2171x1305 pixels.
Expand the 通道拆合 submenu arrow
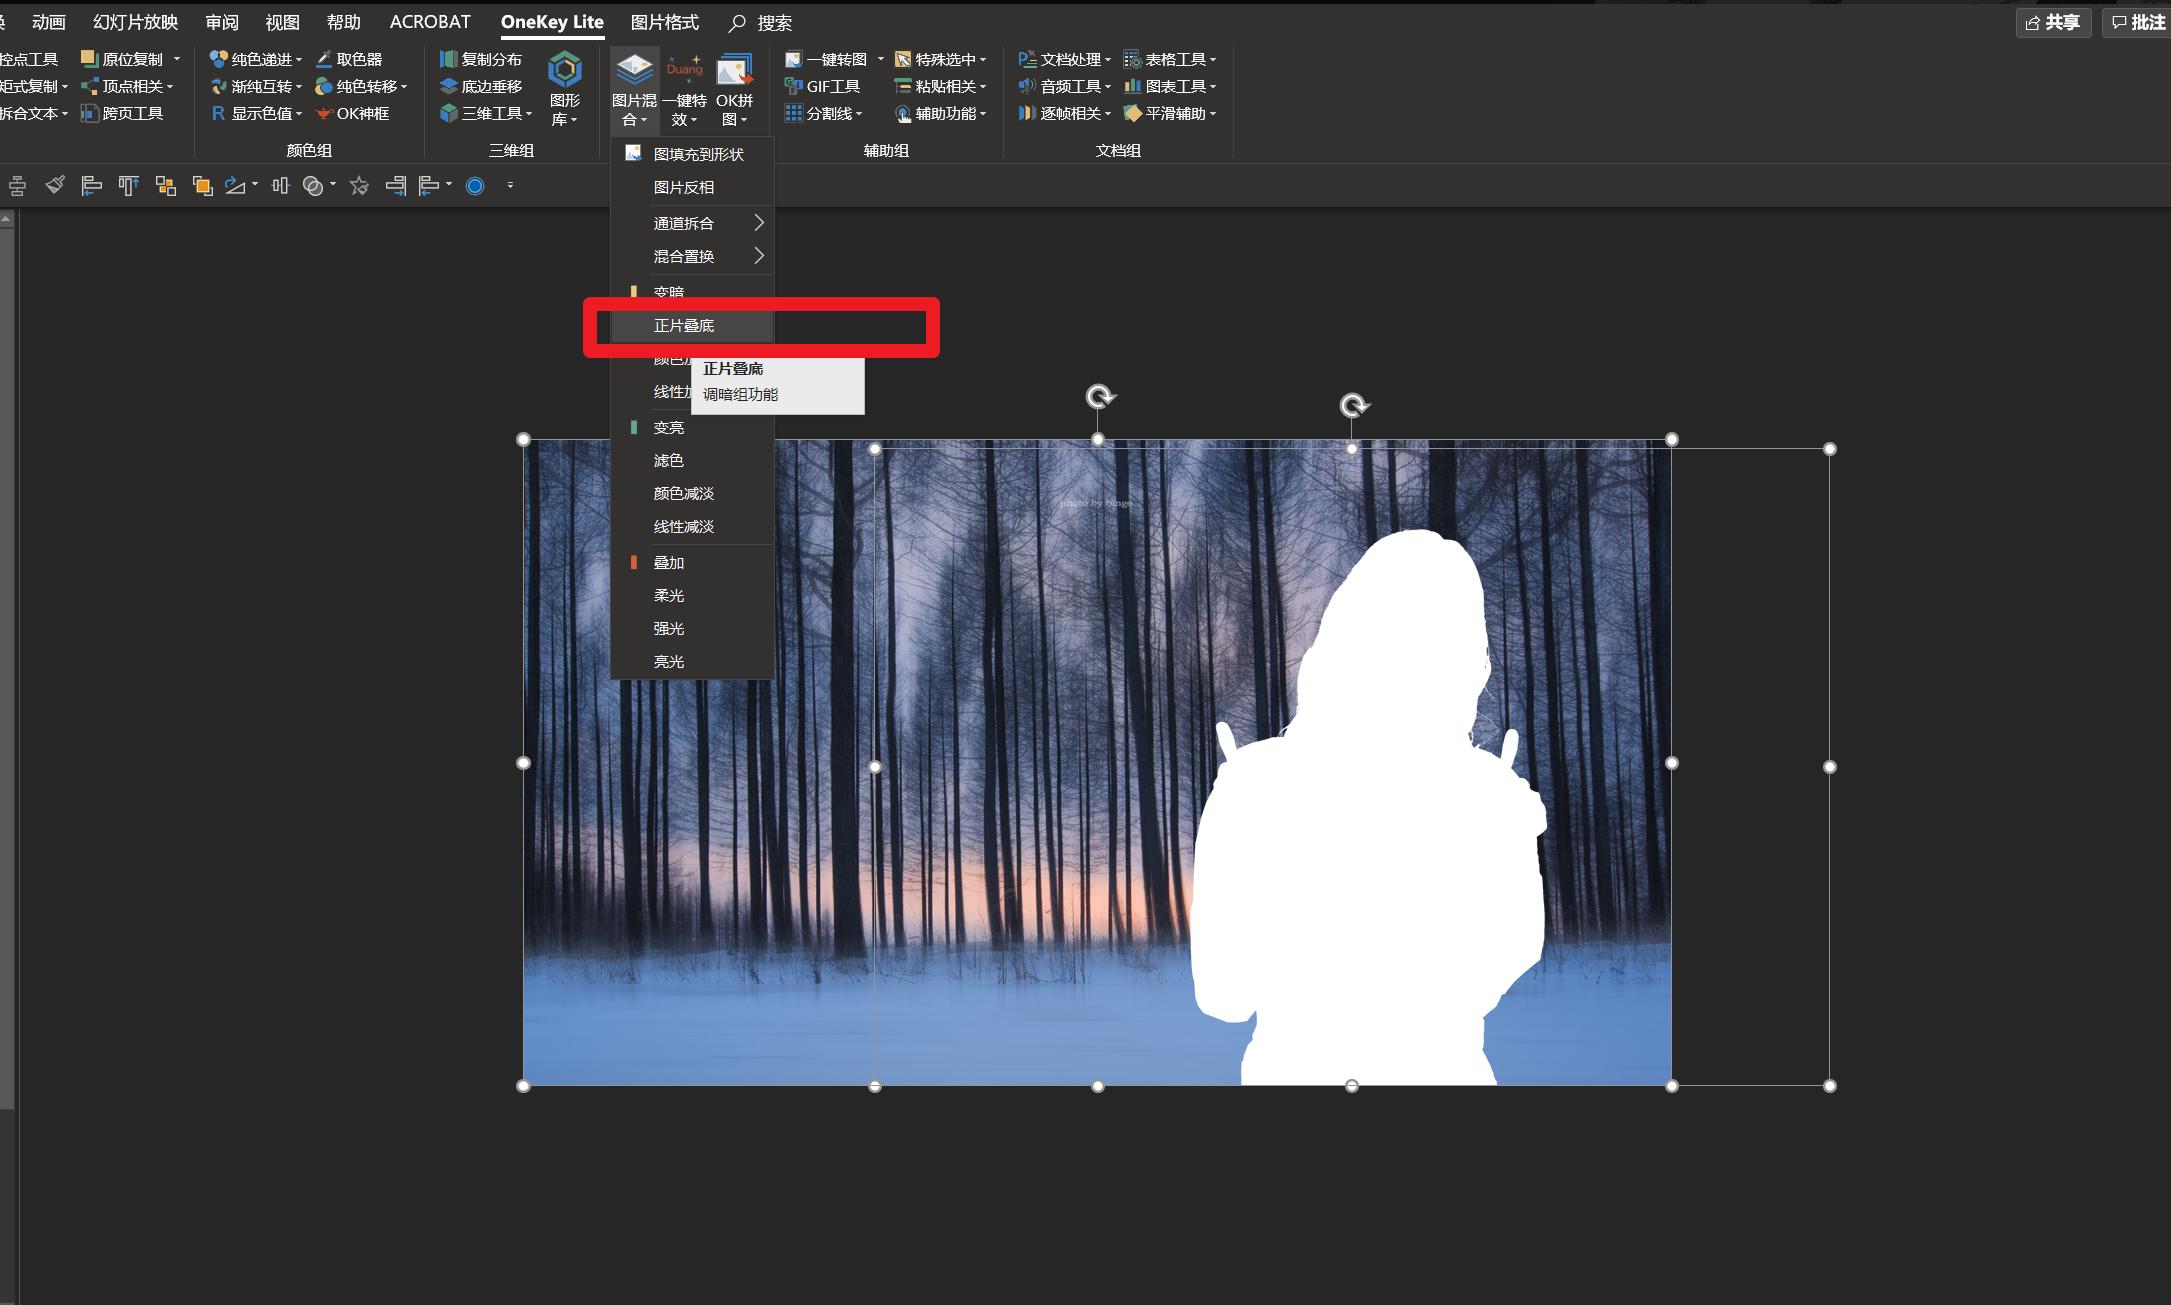758,223
